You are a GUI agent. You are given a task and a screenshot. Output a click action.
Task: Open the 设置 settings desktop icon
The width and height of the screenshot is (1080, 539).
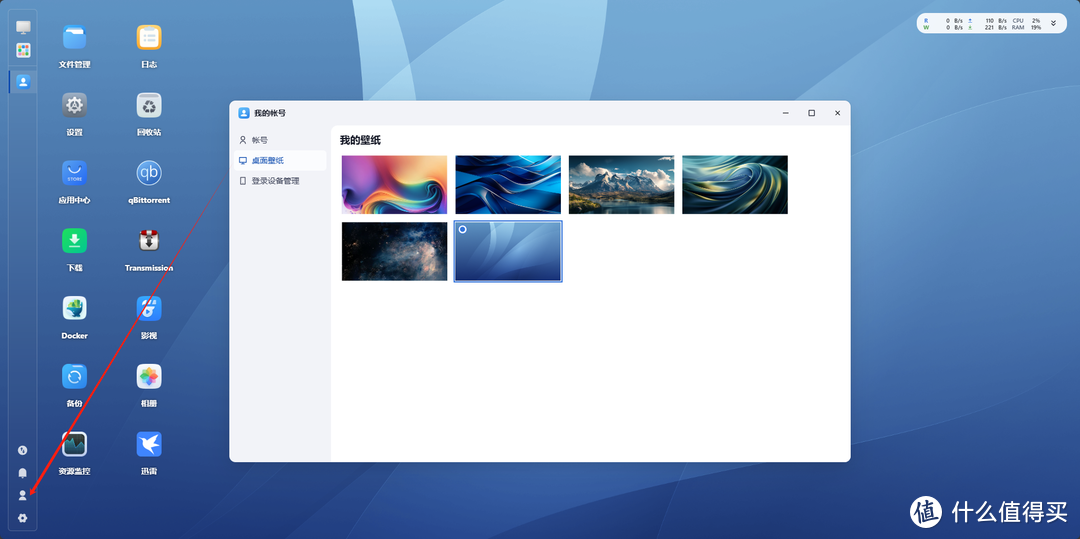coord(74,105)
